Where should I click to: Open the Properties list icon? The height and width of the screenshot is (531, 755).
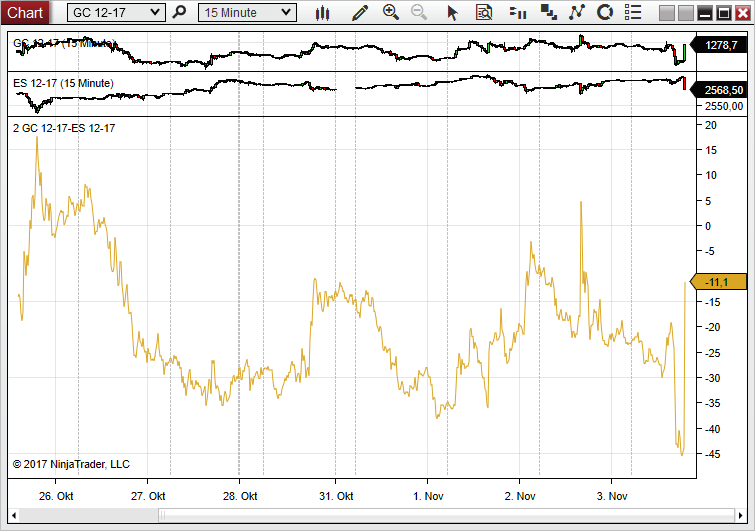tap(633, 13)
